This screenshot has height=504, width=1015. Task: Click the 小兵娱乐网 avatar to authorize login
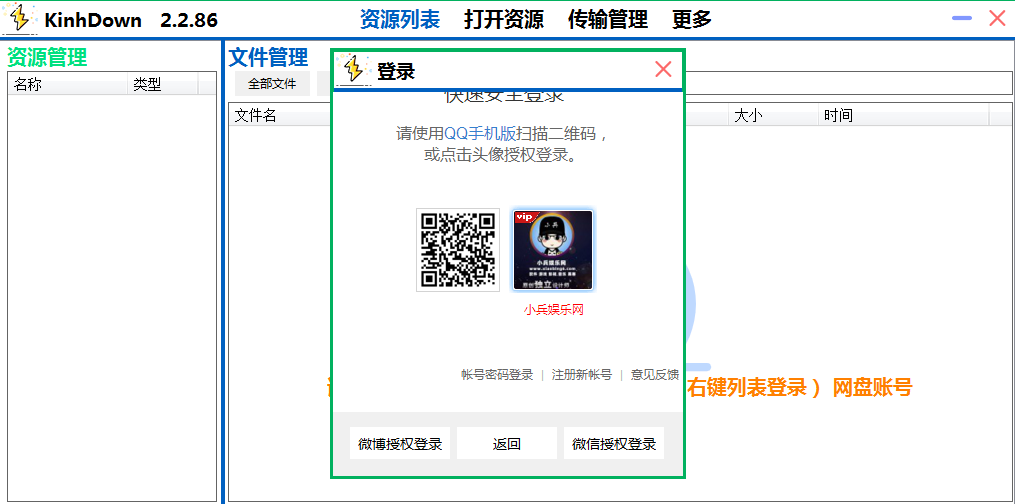[x=553, y=250]
